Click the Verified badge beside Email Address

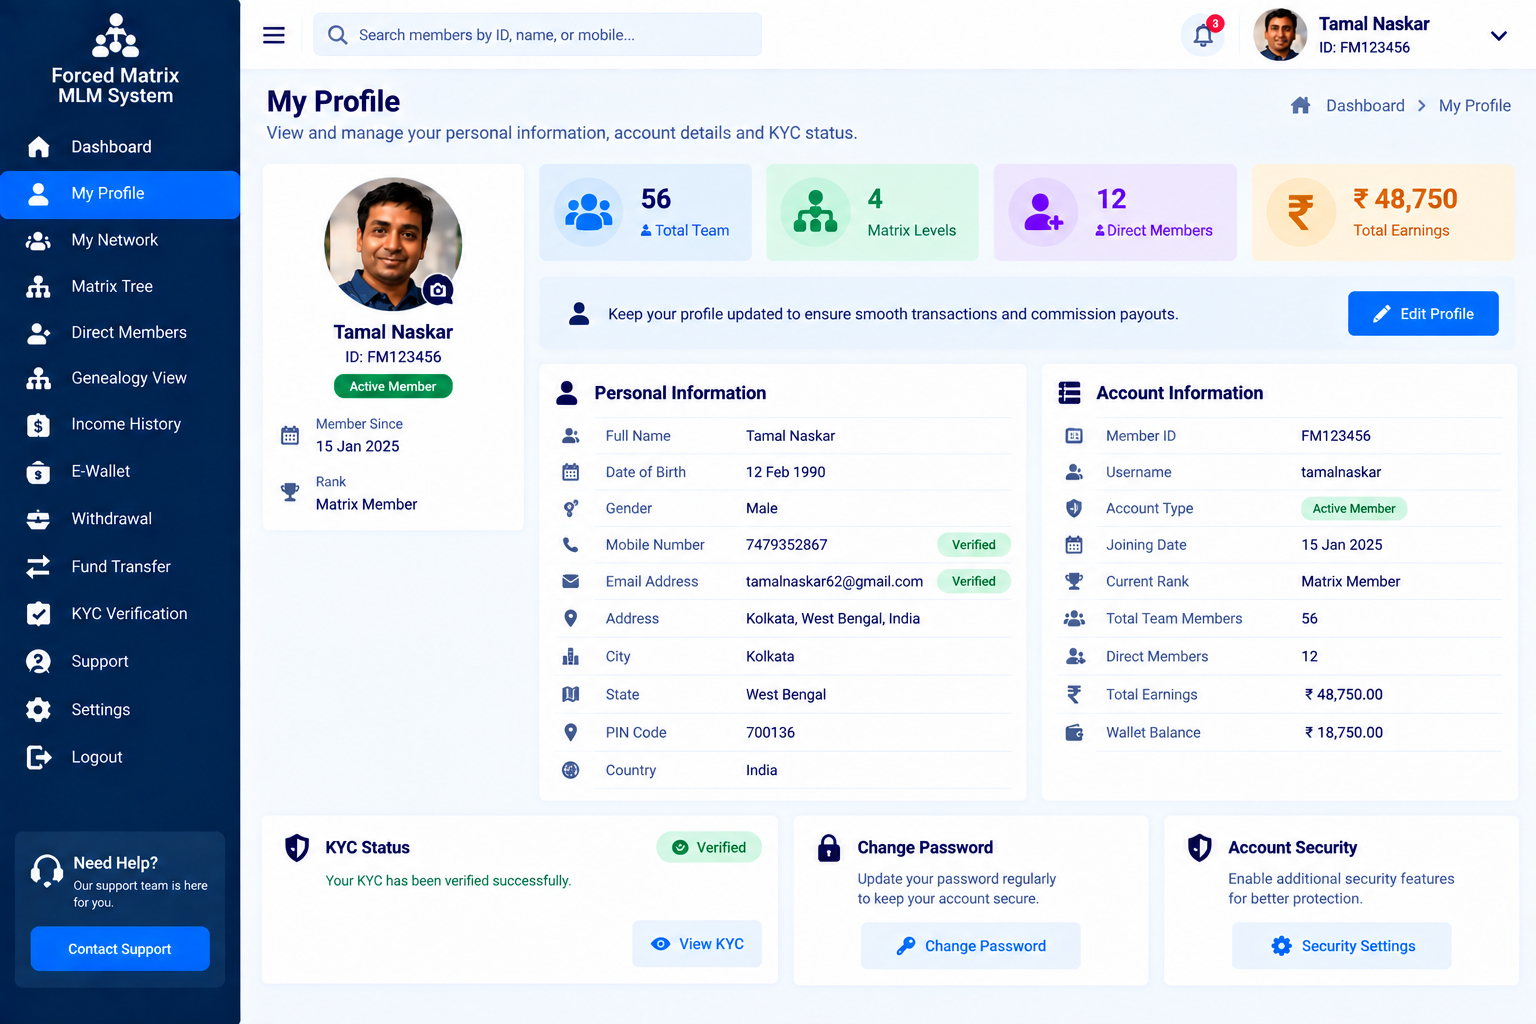[974, 581]
